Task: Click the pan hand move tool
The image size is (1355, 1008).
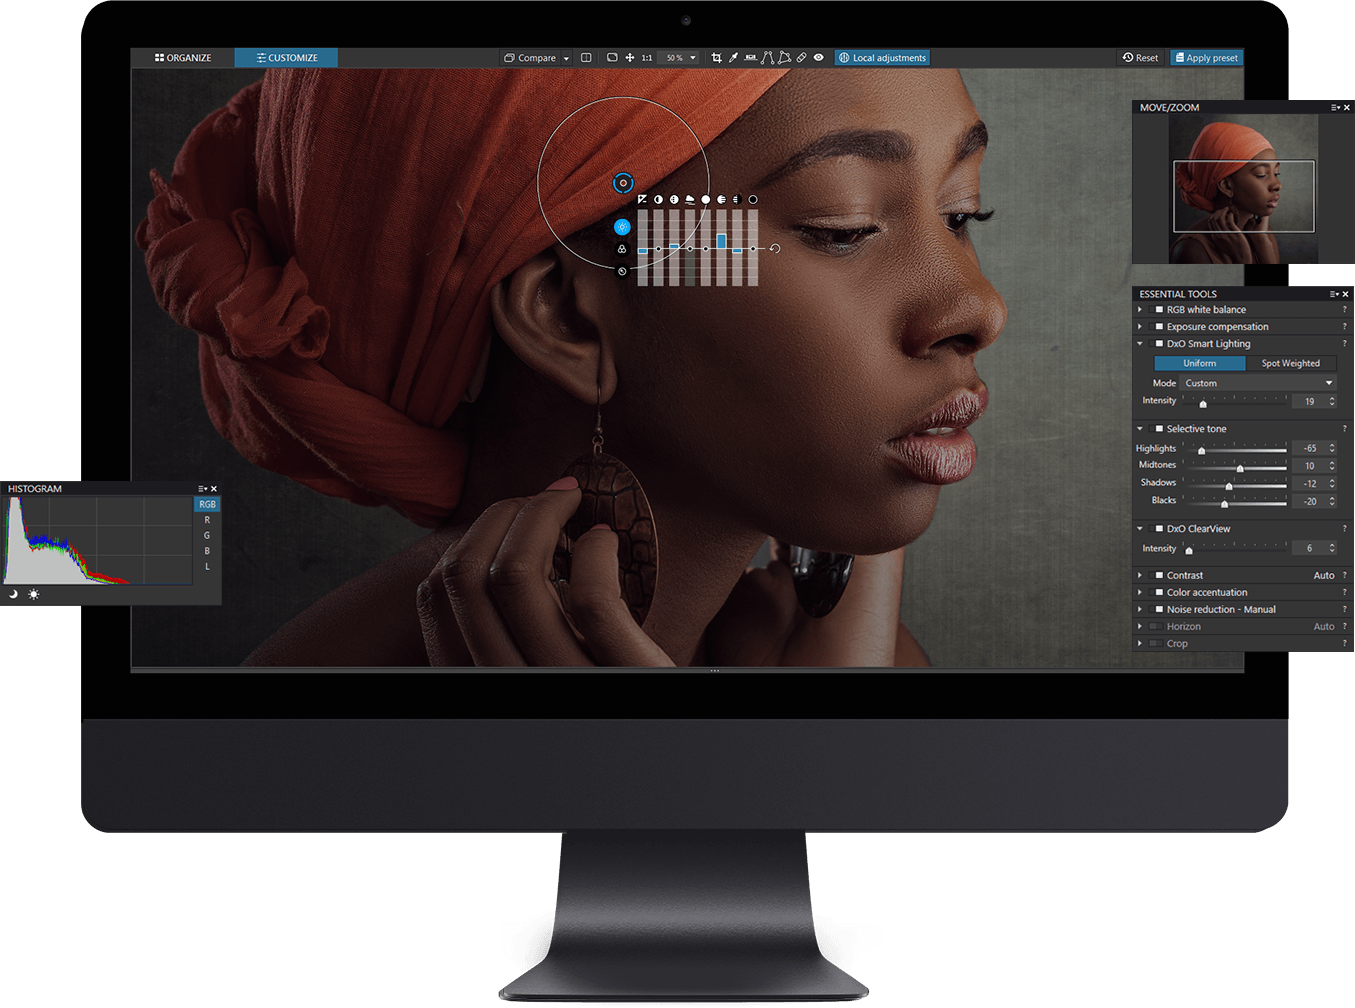Action: coord(630,58)
